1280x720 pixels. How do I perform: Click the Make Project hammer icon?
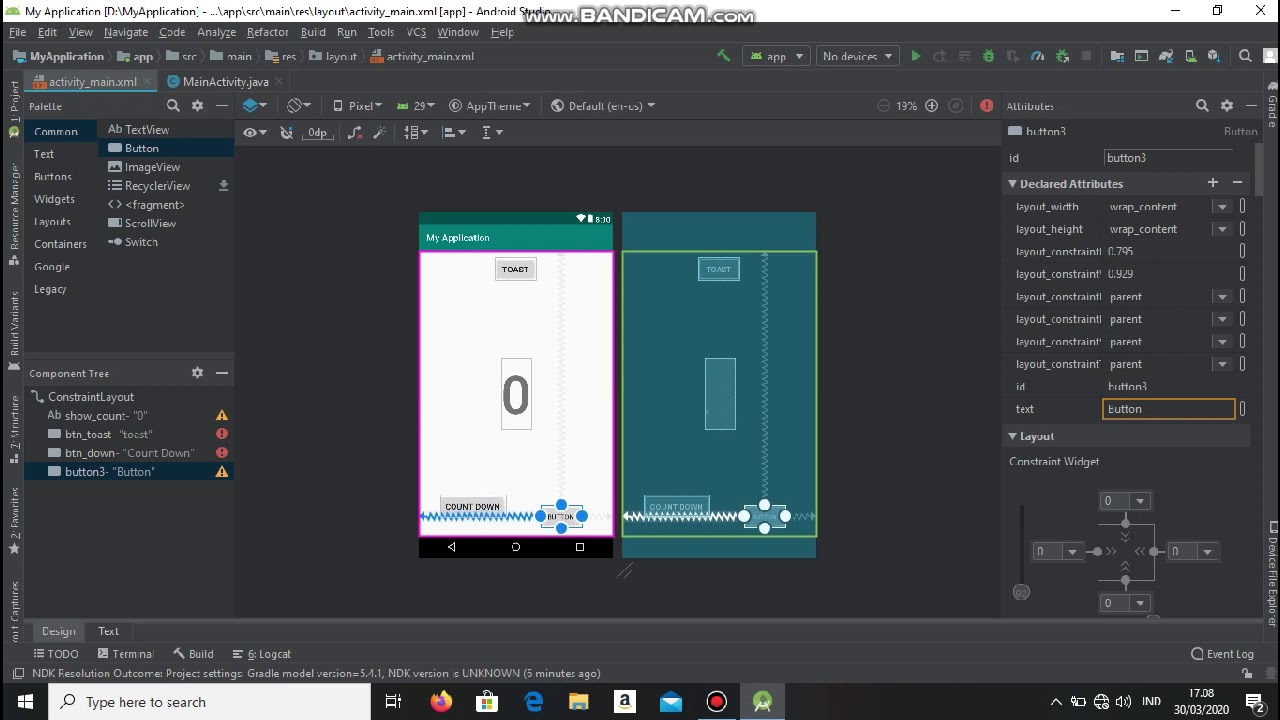[724, 56]
